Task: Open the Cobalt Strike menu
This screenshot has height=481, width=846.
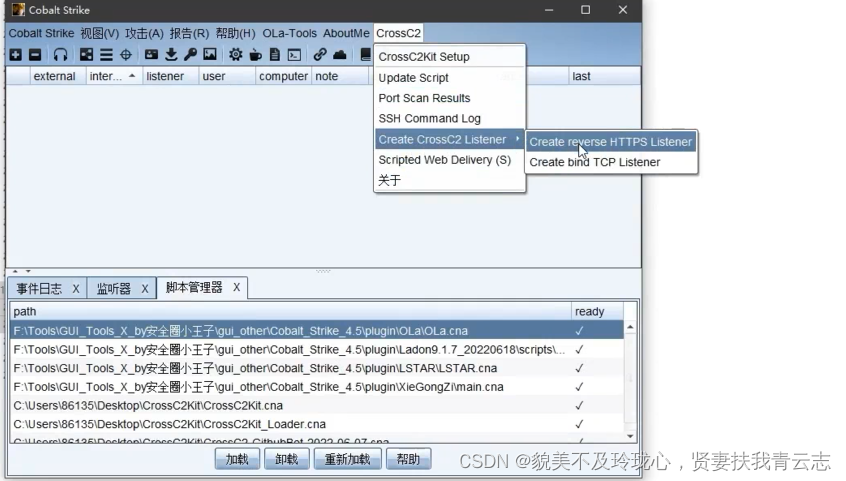Action: click(42, 33)
